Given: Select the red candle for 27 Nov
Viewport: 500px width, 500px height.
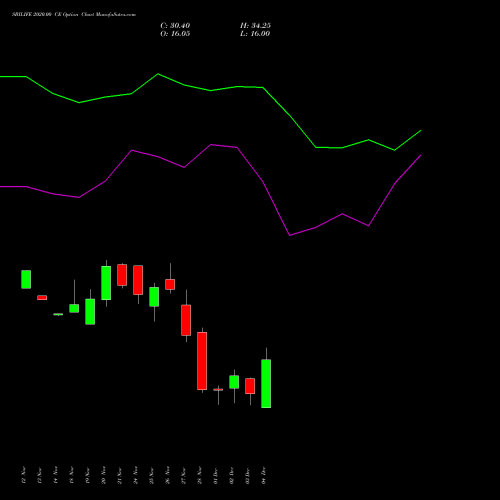Looking at the screenshot, I should (186, 320).
